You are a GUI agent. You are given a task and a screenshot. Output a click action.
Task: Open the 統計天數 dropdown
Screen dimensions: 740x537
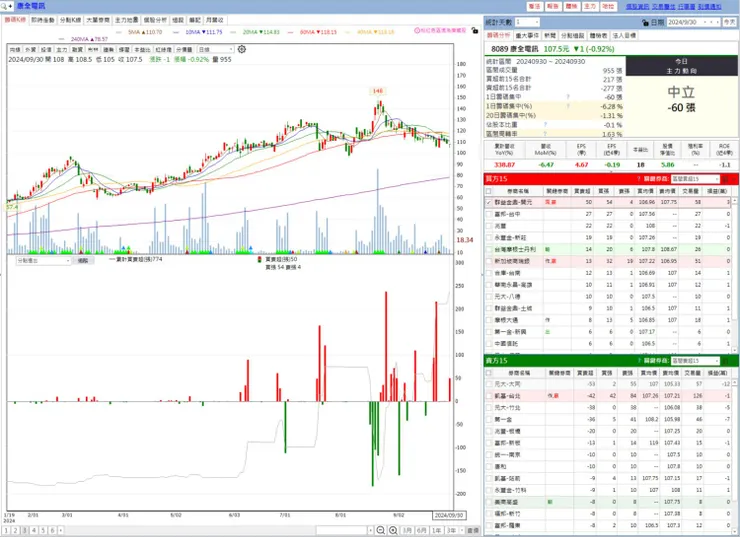tap(527, 22)
